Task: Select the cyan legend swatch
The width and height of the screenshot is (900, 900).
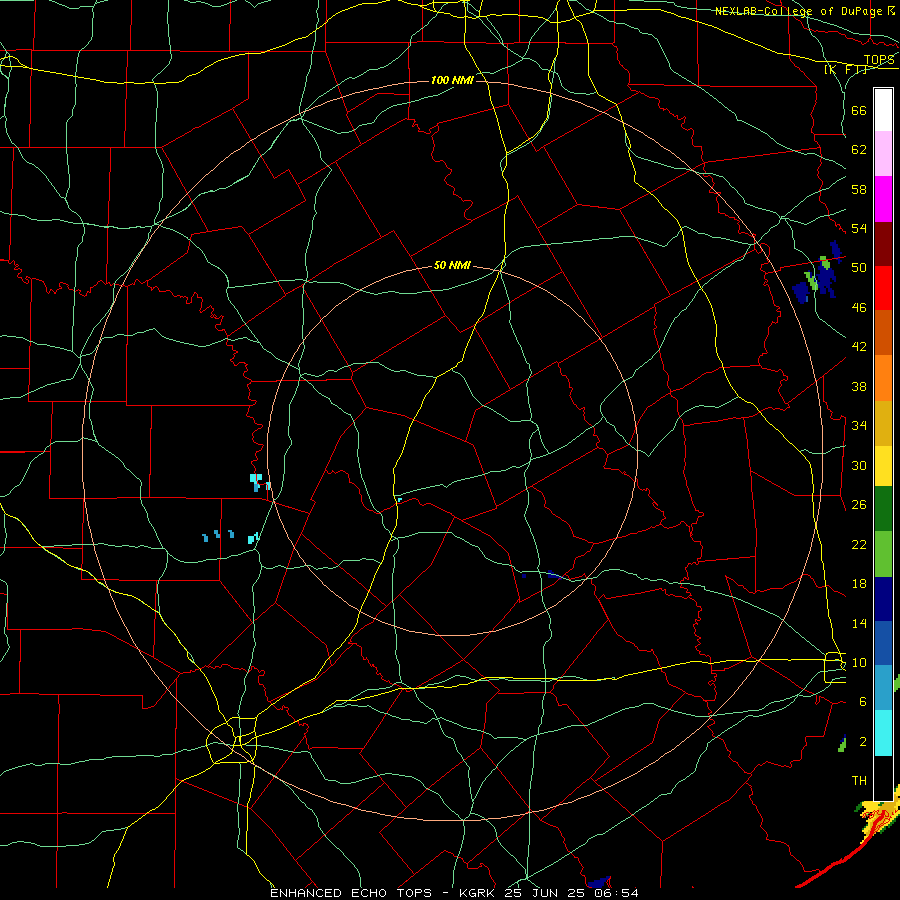Action: point(883,733)
